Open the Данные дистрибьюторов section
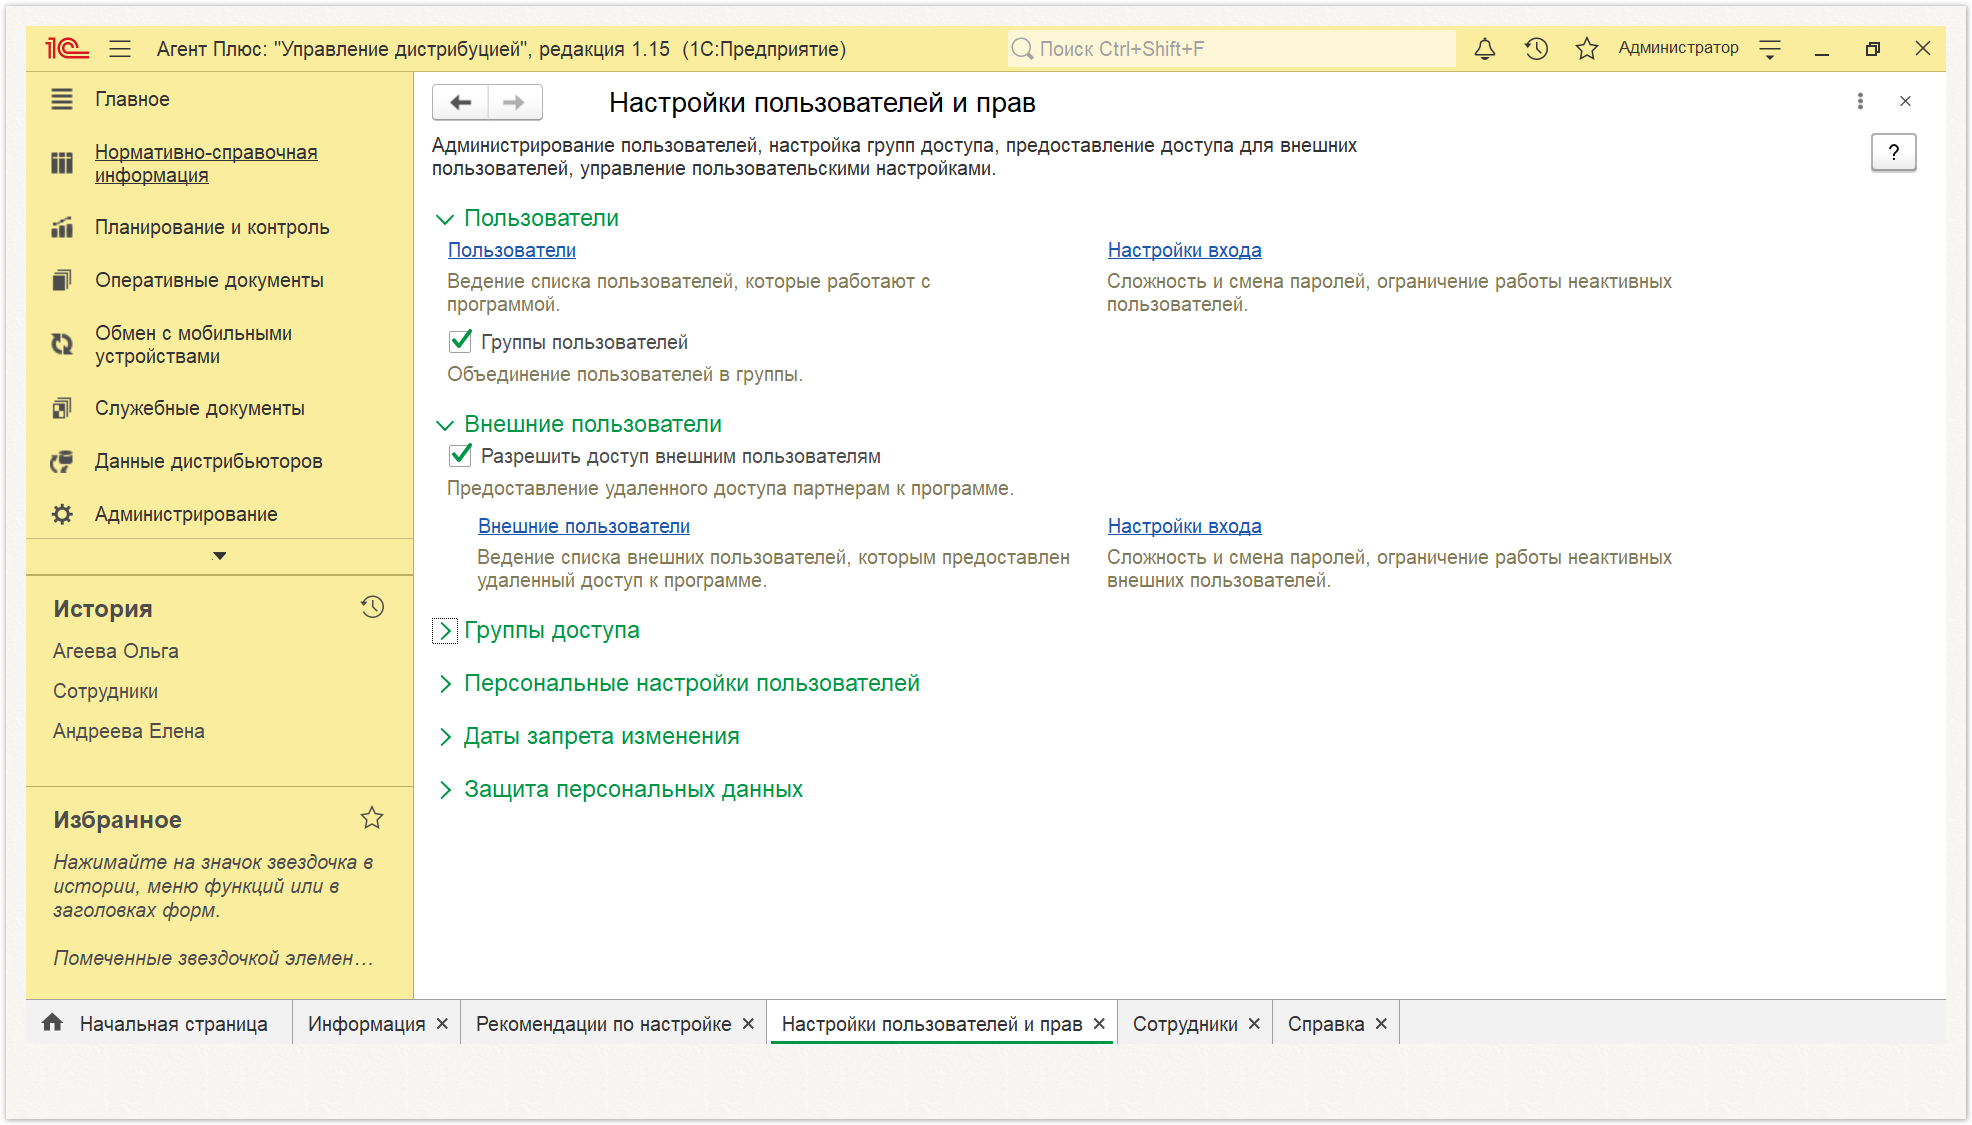The image size is (1972, 1125). 208,461
